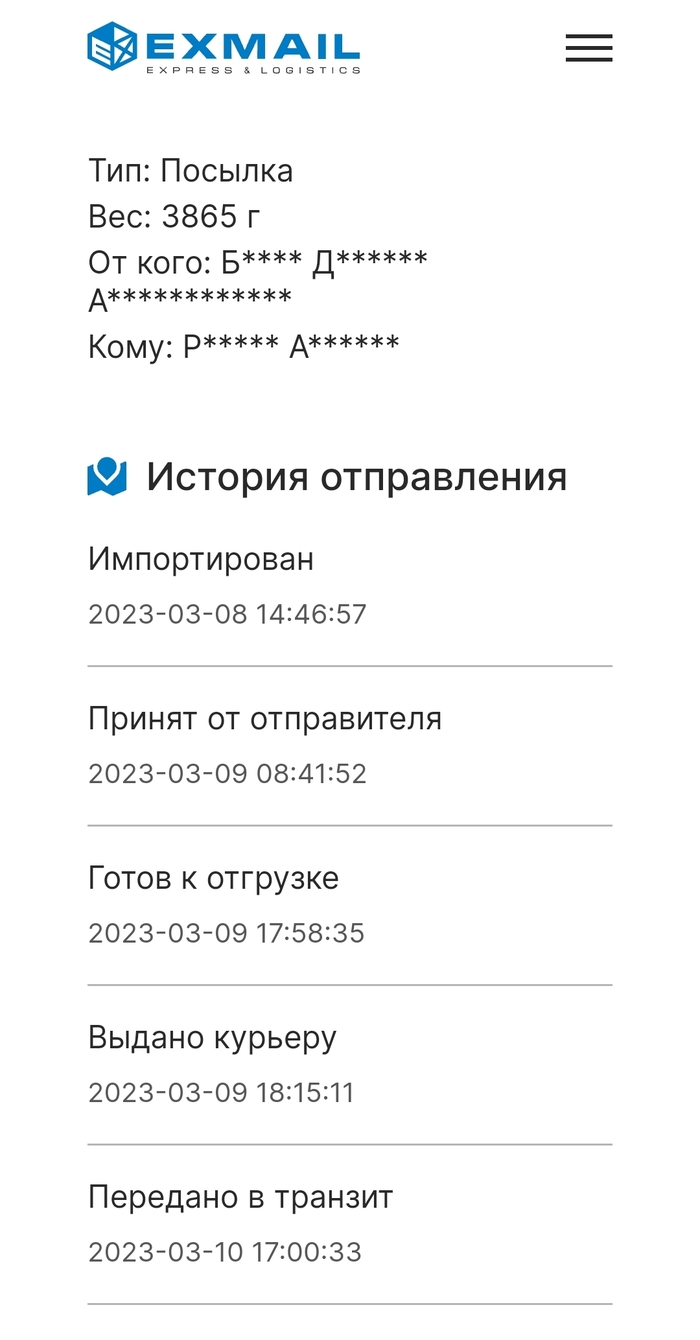Click the map pin icon beside История отправления
The width and height of the screenshot is (700, 1340).
pyautogui.click(x=107, y=477)
